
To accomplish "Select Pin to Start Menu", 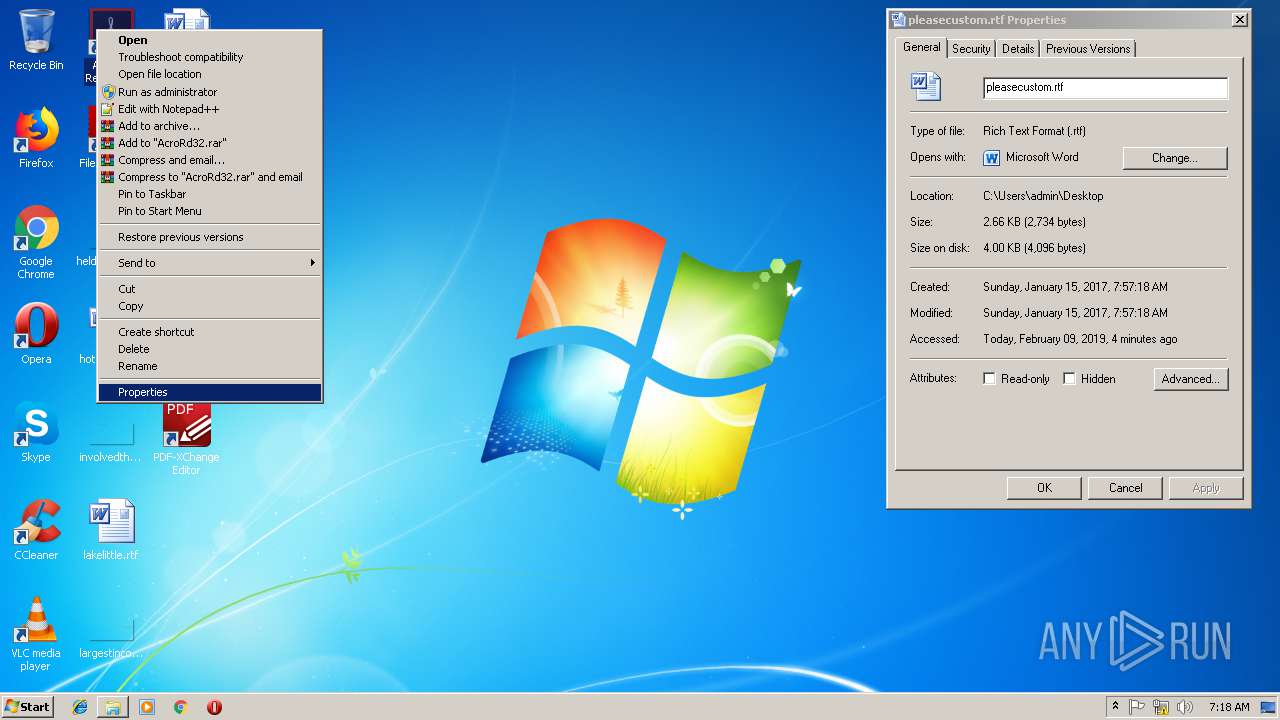I will (x=210, y=211).
